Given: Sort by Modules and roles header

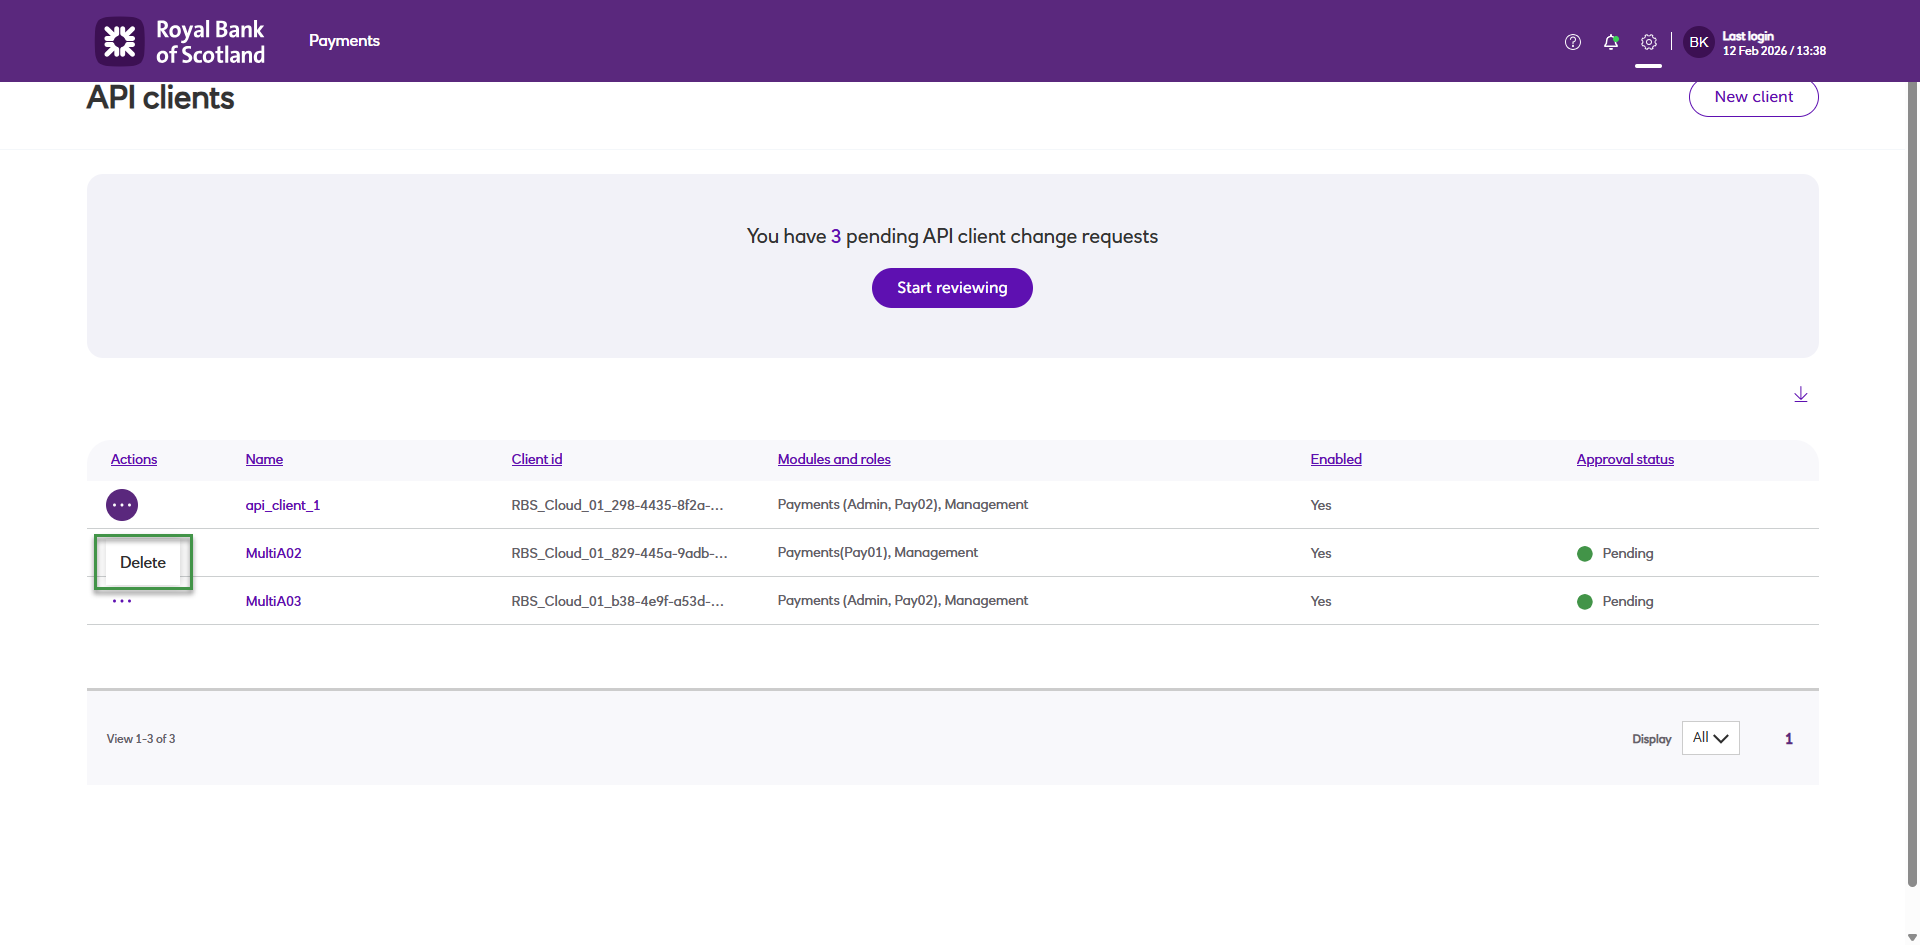Looking at the screenshot, I should click(x=834, y=459).
